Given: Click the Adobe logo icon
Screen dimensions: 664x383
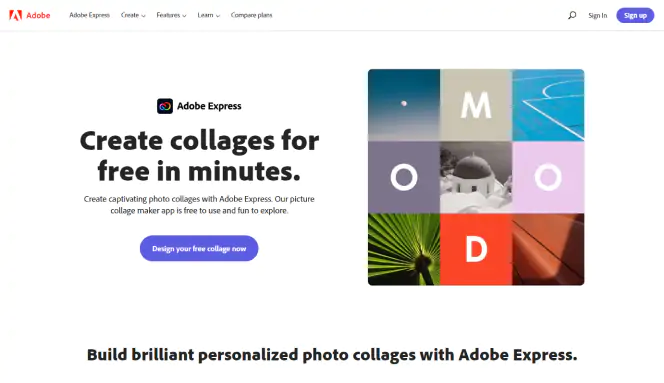Looking at the screenshot, I should point(16,15).
